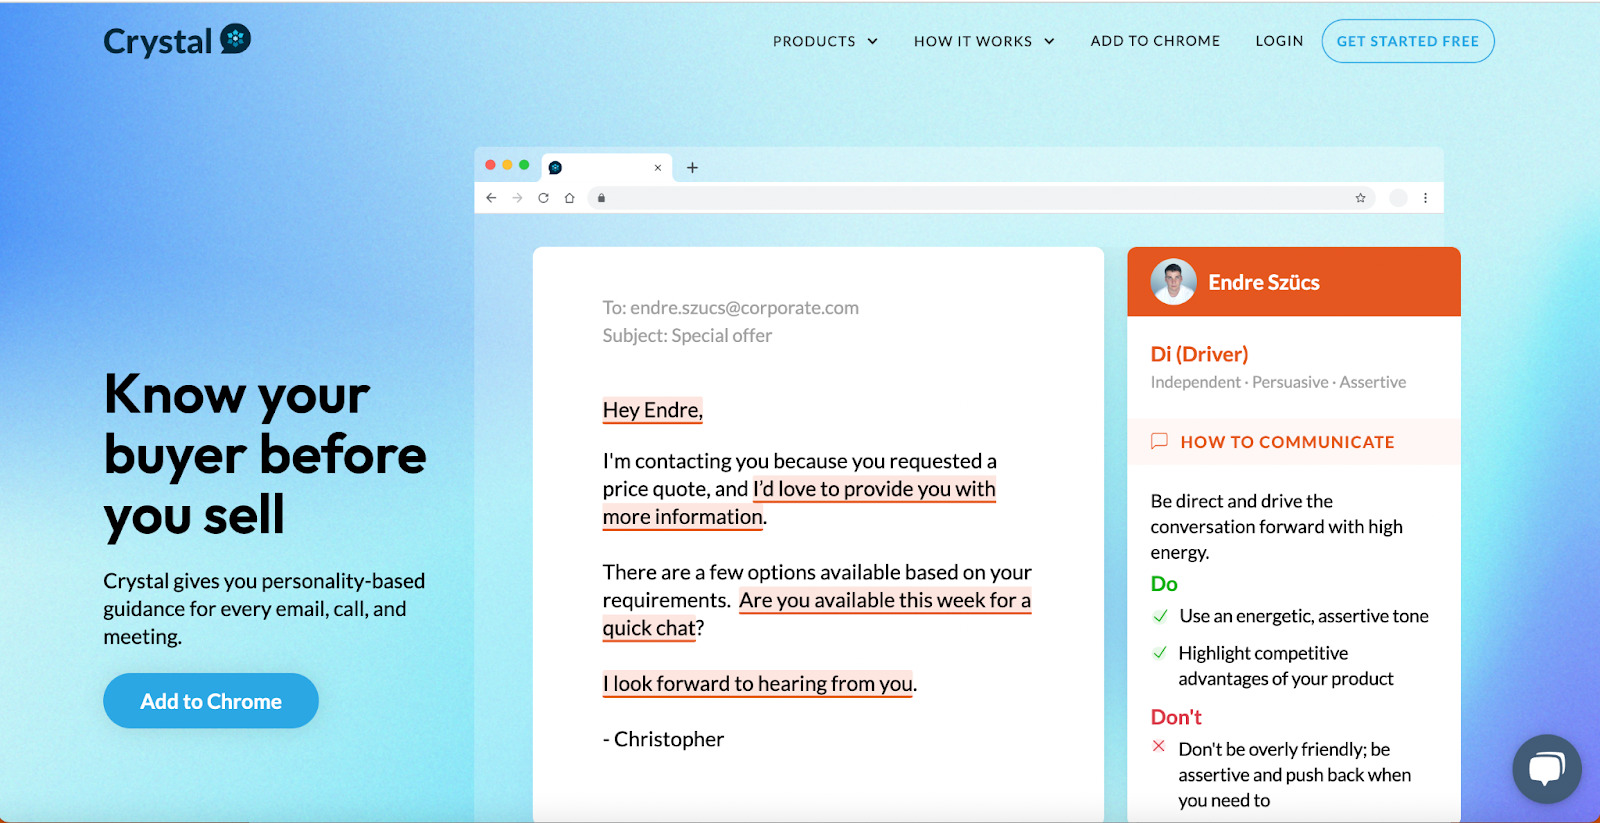Screen dimensions: 1600x823
Task: Click the red Don't heading
Action: tap(1176, 717)
